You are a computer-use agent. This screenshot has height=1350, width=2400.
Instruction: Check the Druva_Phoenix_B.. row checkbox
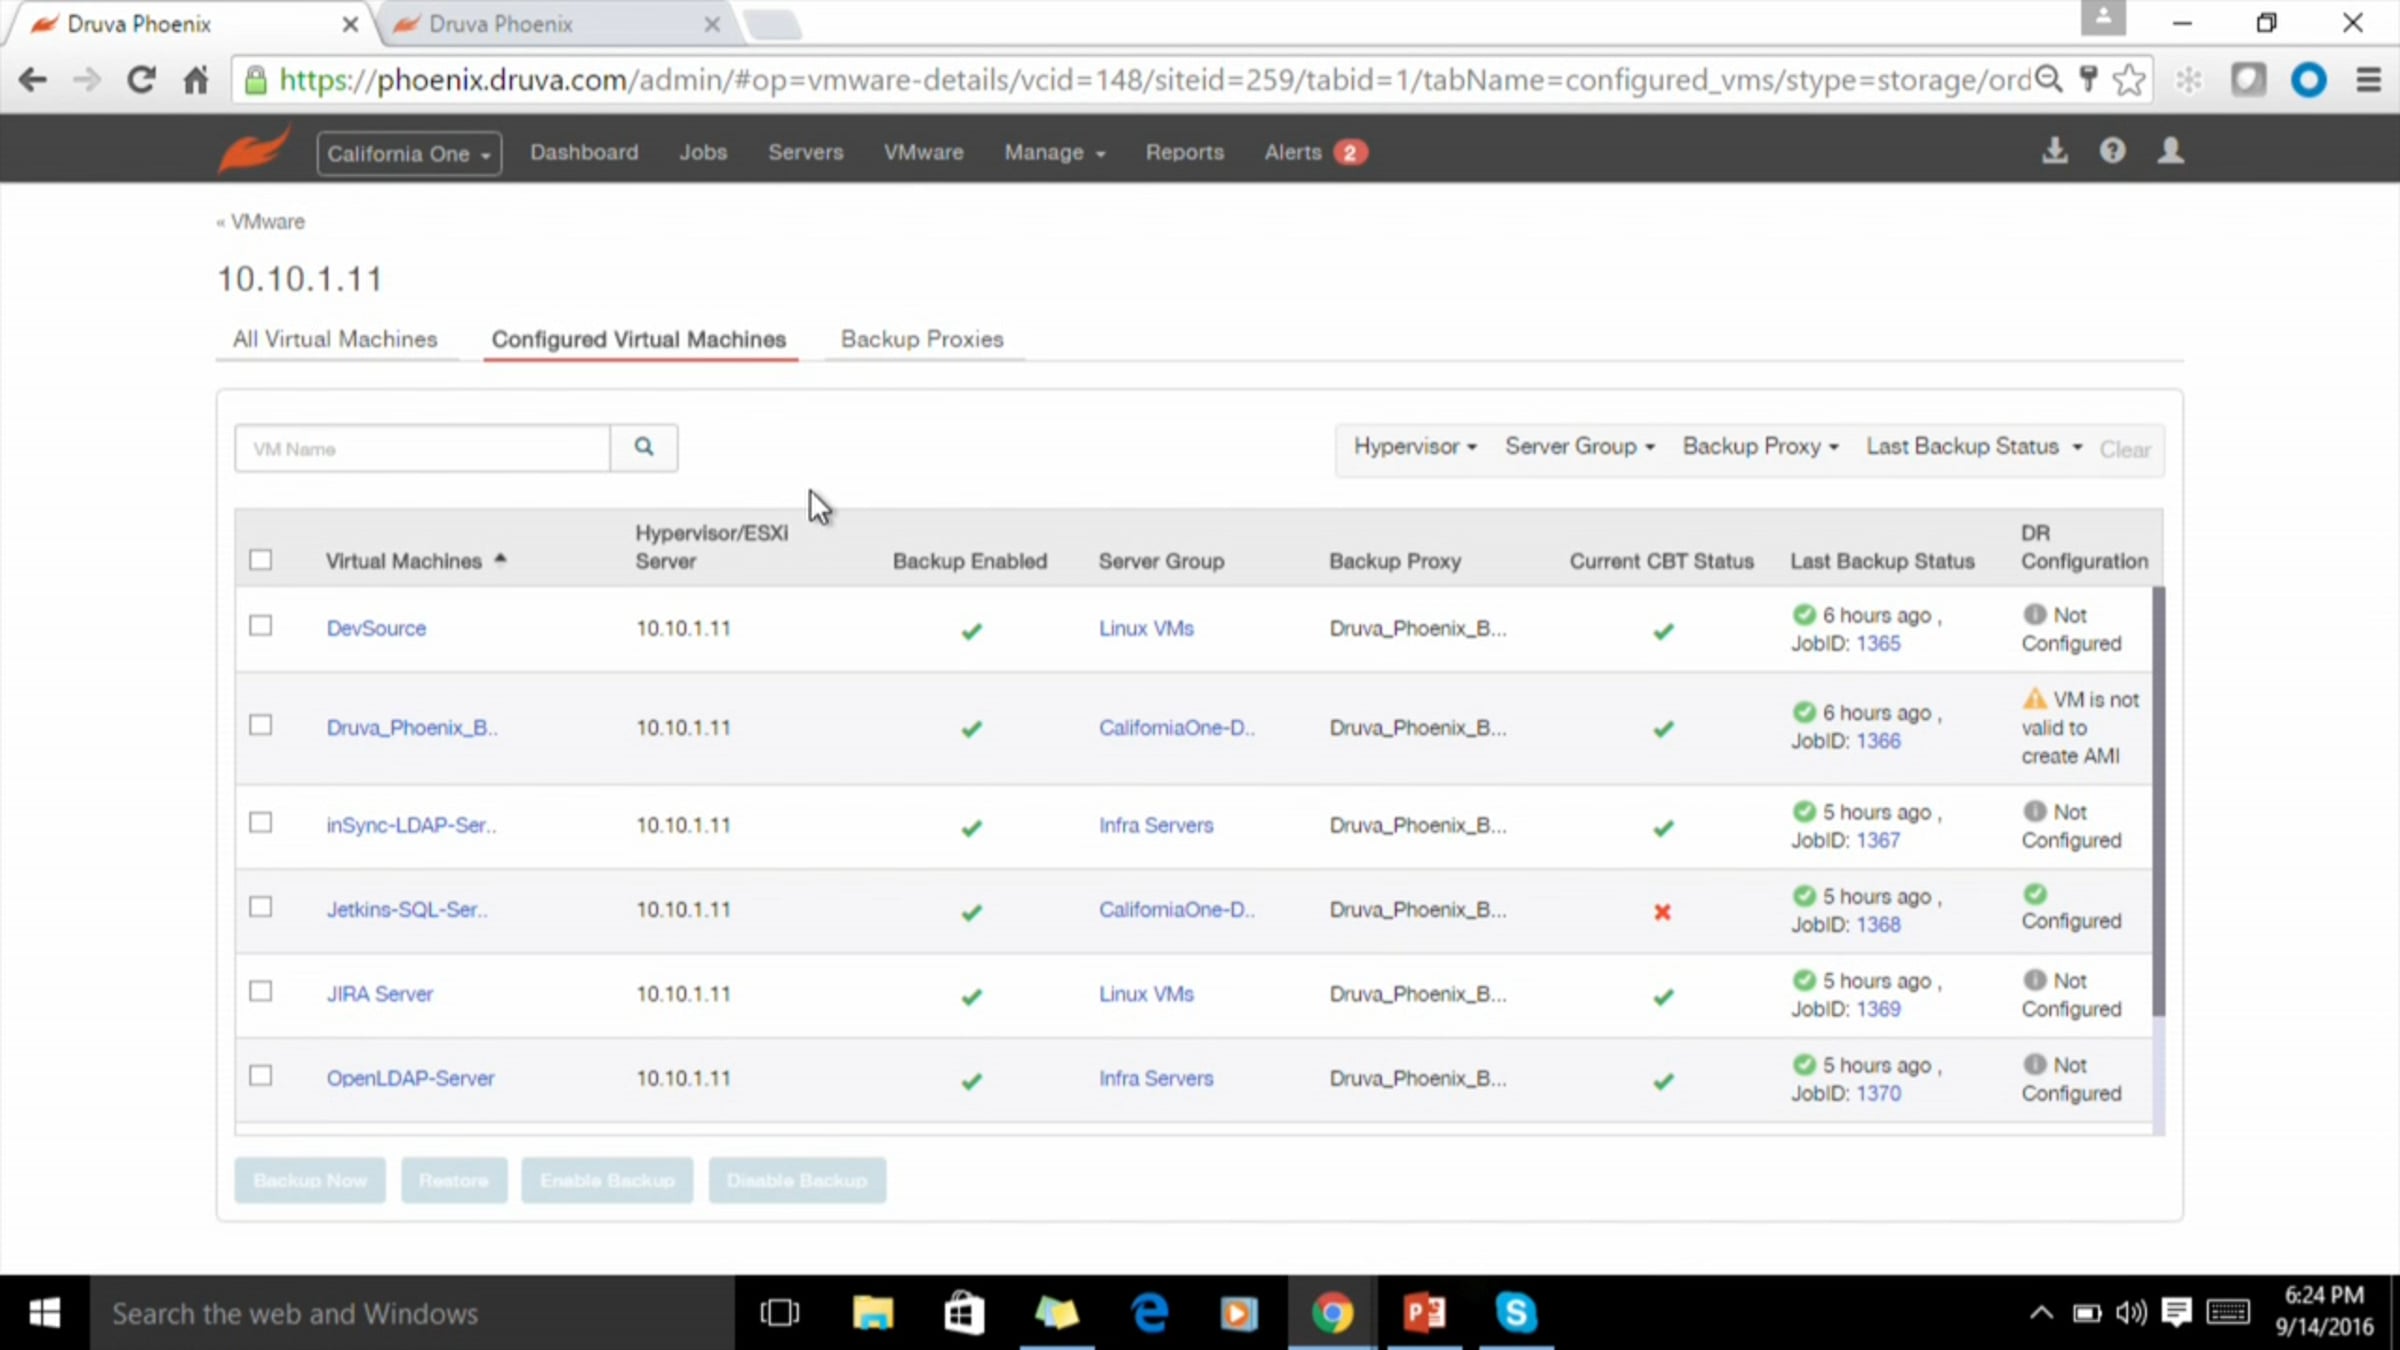coord(261,725)
